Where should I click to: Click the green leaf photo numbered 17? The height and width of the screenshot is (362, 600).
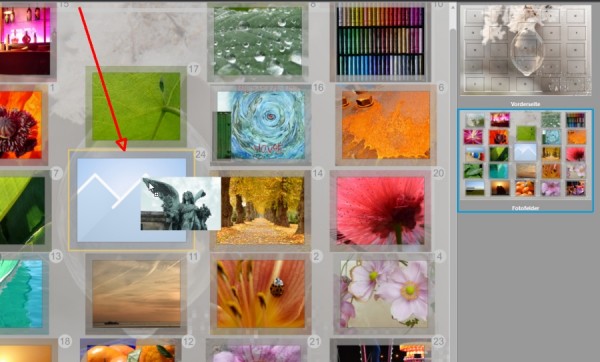tap(136, 107)
